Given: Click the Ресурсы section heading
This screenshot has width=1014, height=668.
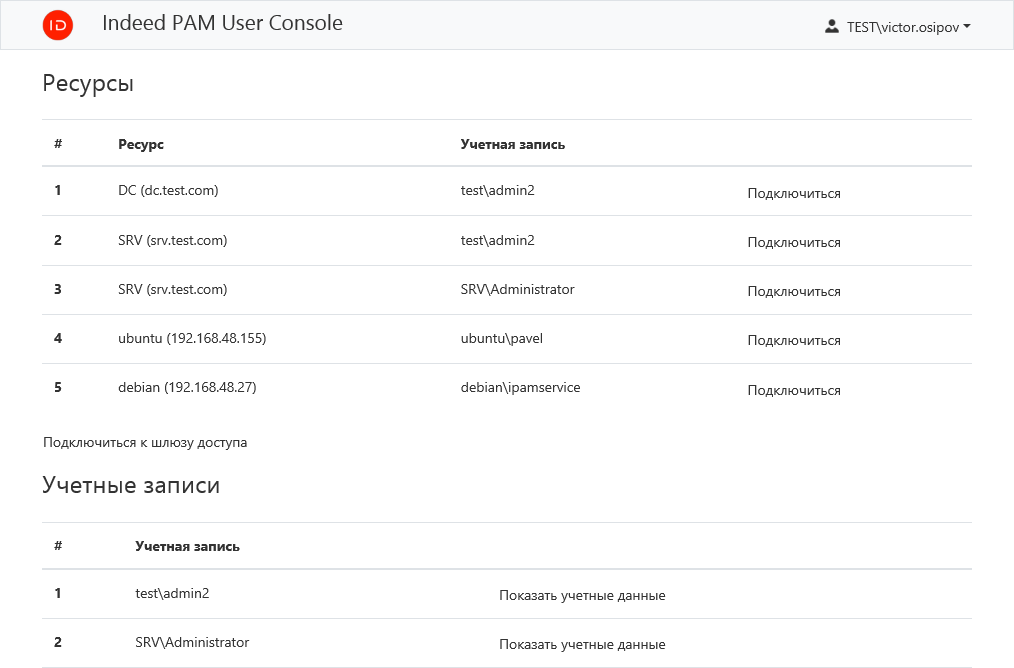Looking at the screenshot, I should click(88, 83).
